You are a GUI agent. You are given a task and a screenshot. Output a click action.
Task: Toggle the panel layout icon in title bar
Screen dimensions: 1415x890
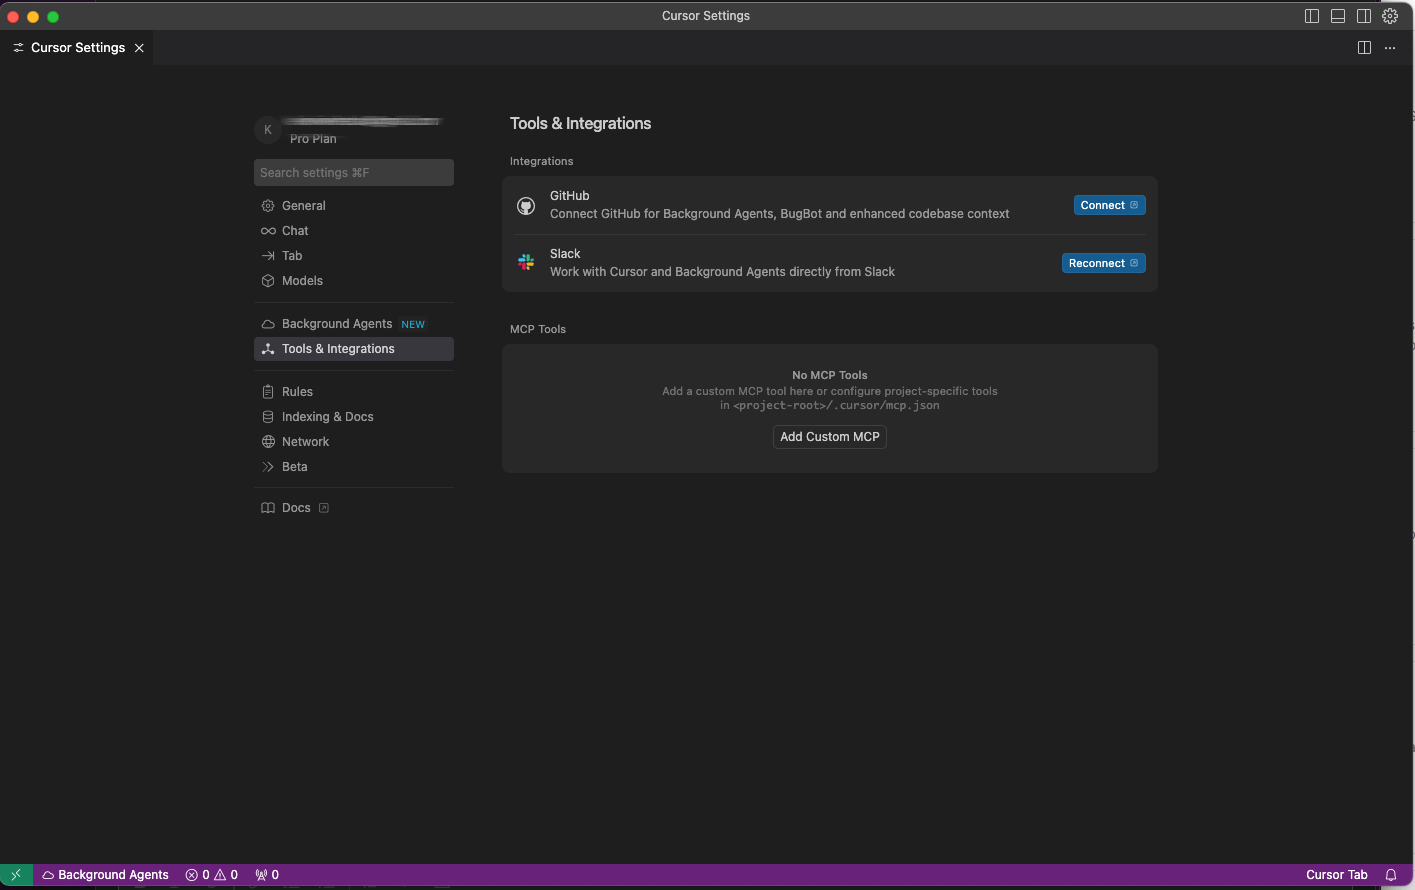point(1338,16)
